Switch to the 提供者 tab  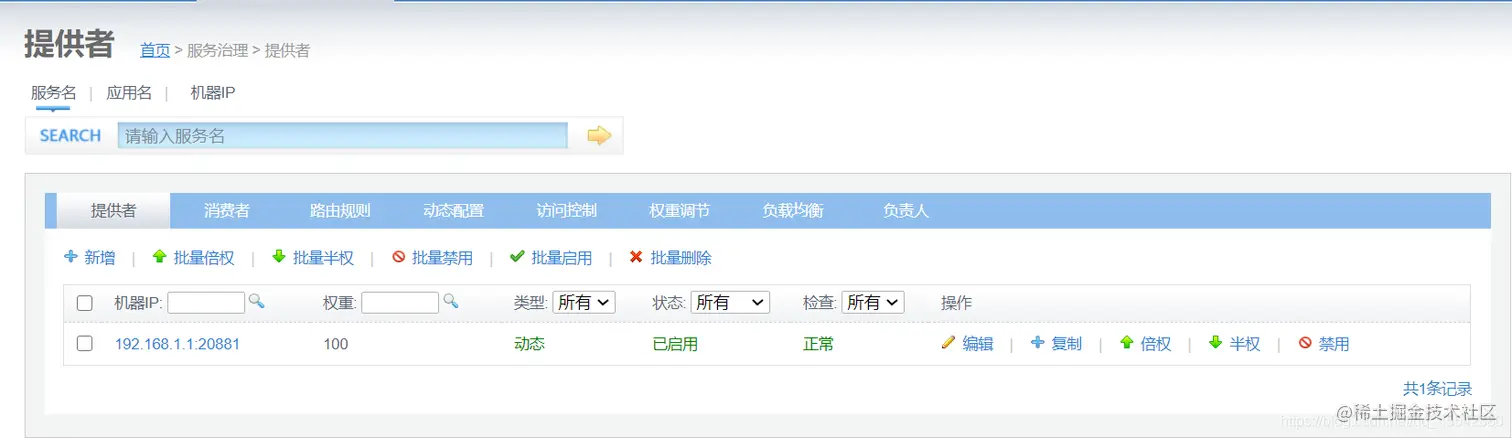tap(114, 211)
